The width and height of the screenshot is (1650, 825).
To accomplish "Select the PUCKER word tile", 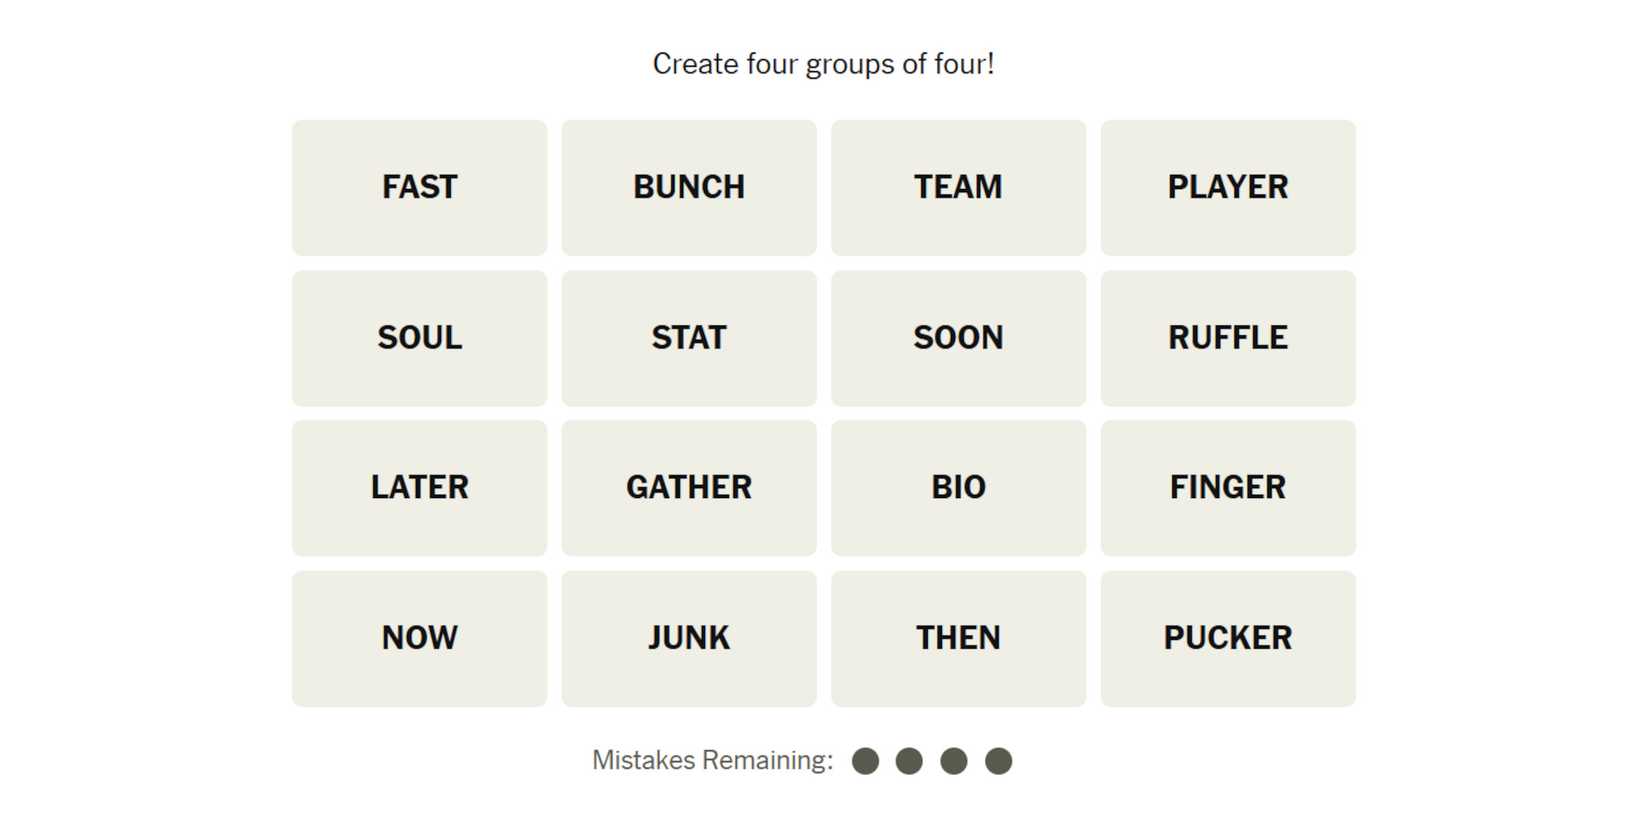I will click(x=1228, y=638).
